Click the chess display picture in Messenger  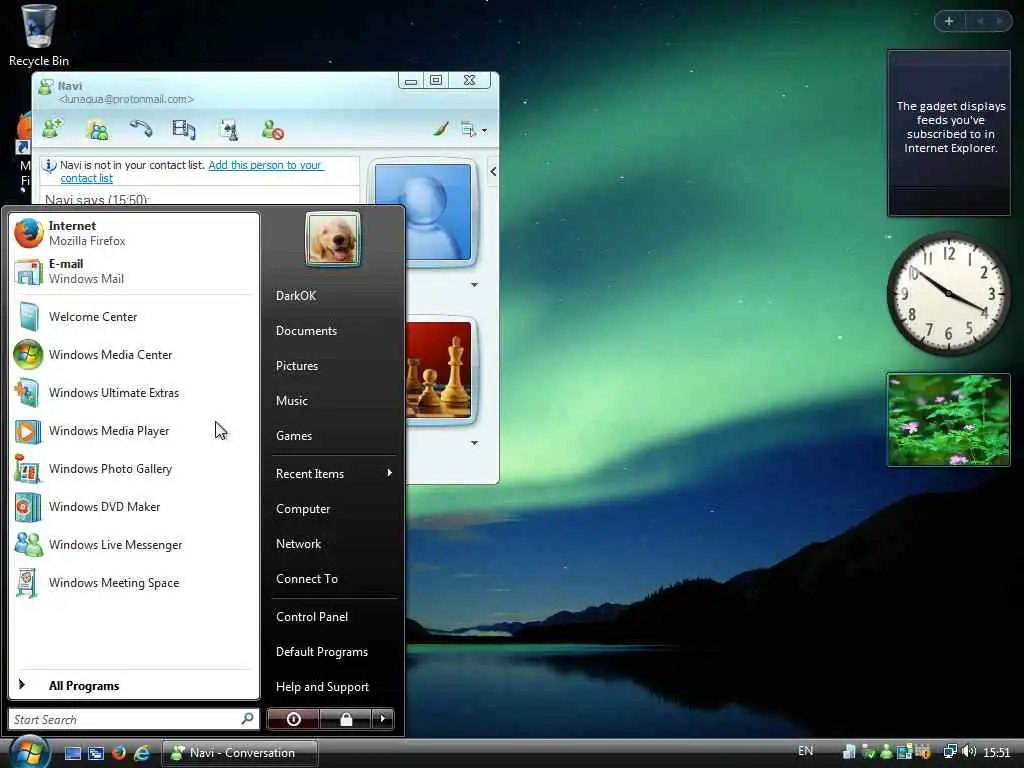point(439,370)
